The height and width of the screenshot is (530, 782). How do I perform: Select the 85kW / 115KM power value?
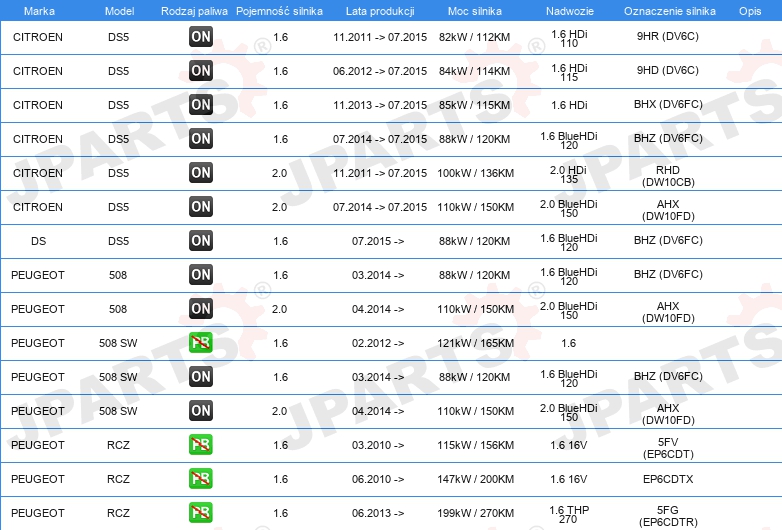474,105
